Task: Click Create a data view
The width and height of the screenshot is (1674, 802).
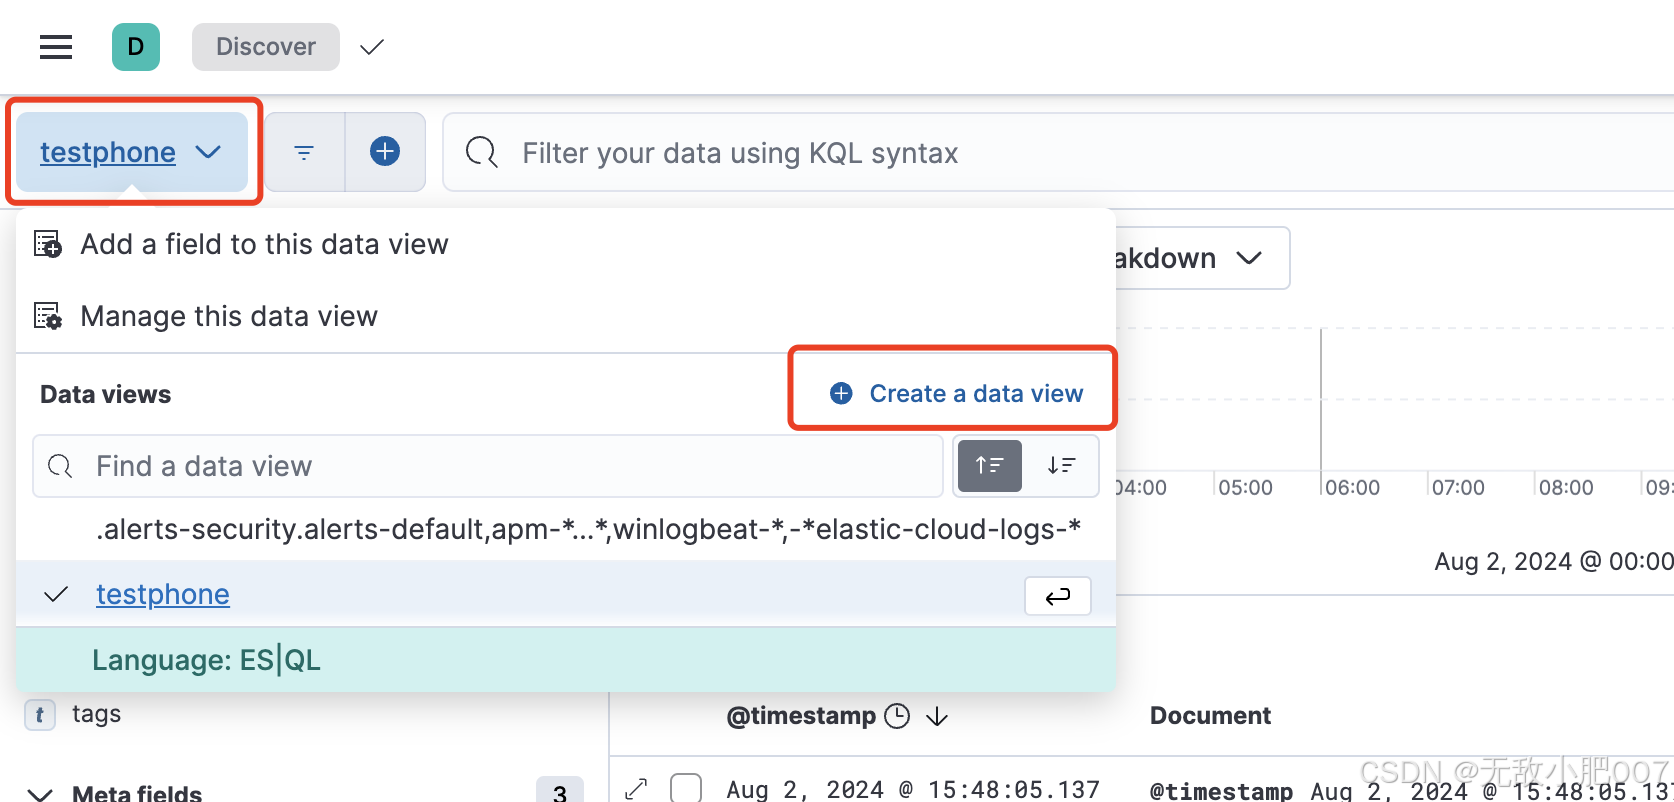Action: pyautogui.click(x=956, y=394)
